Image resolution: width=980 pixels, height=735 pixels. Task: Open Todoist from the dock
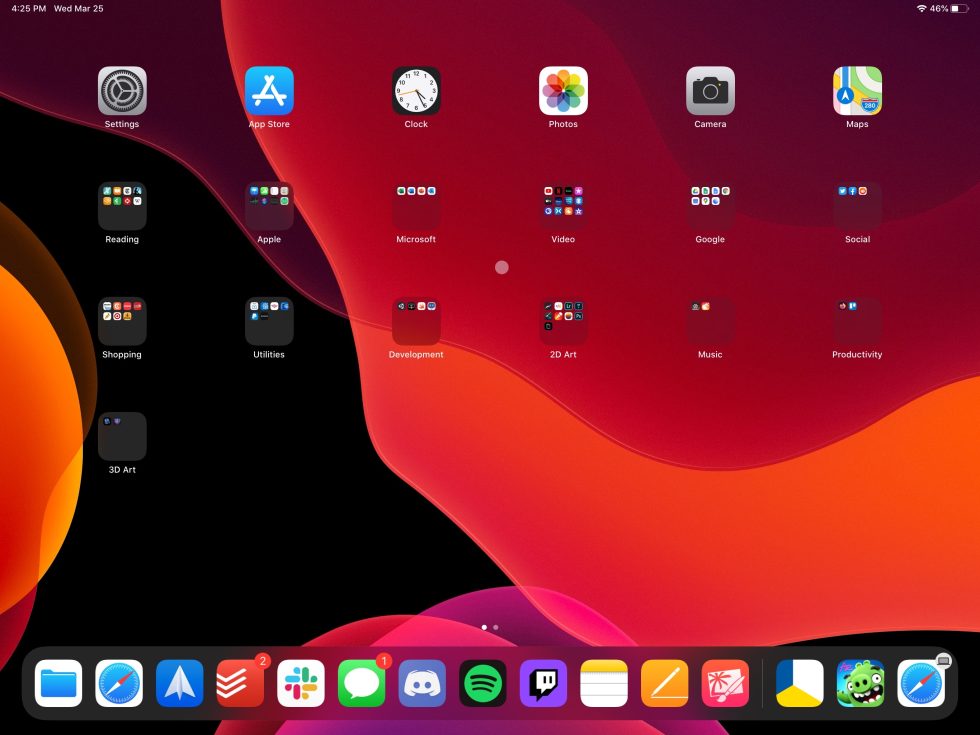[240, 682]
